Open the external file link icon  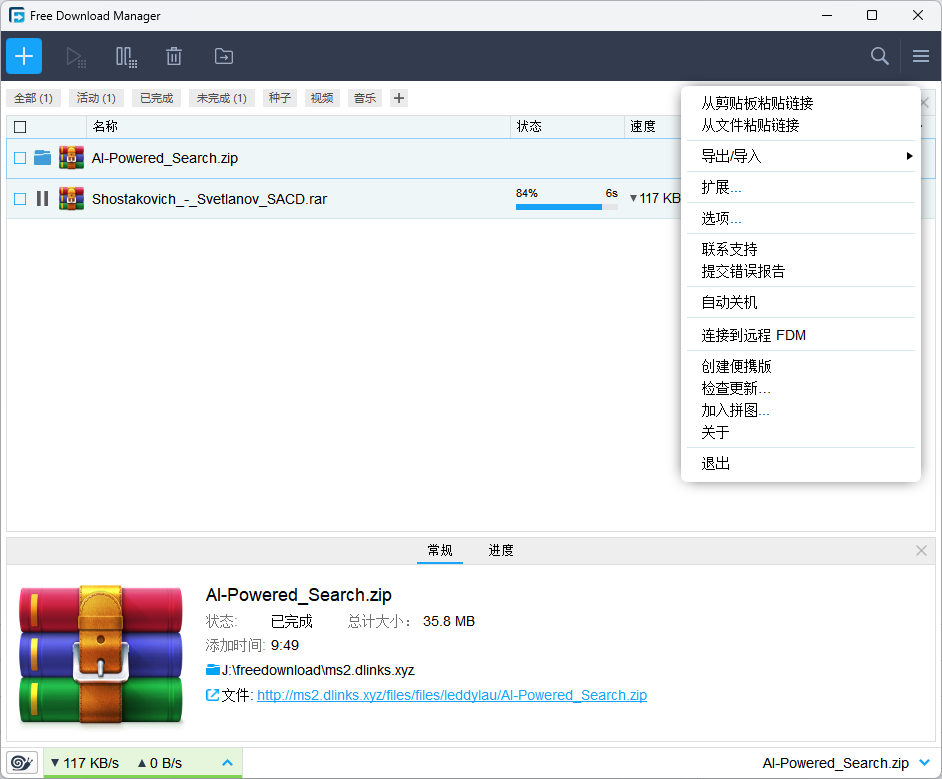(x=212, y=695)
